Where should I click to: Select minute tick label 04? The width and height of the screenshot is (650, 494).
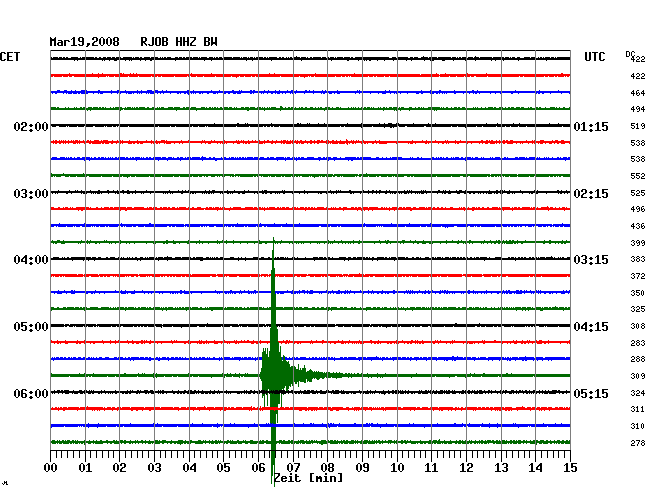(189, 468)
